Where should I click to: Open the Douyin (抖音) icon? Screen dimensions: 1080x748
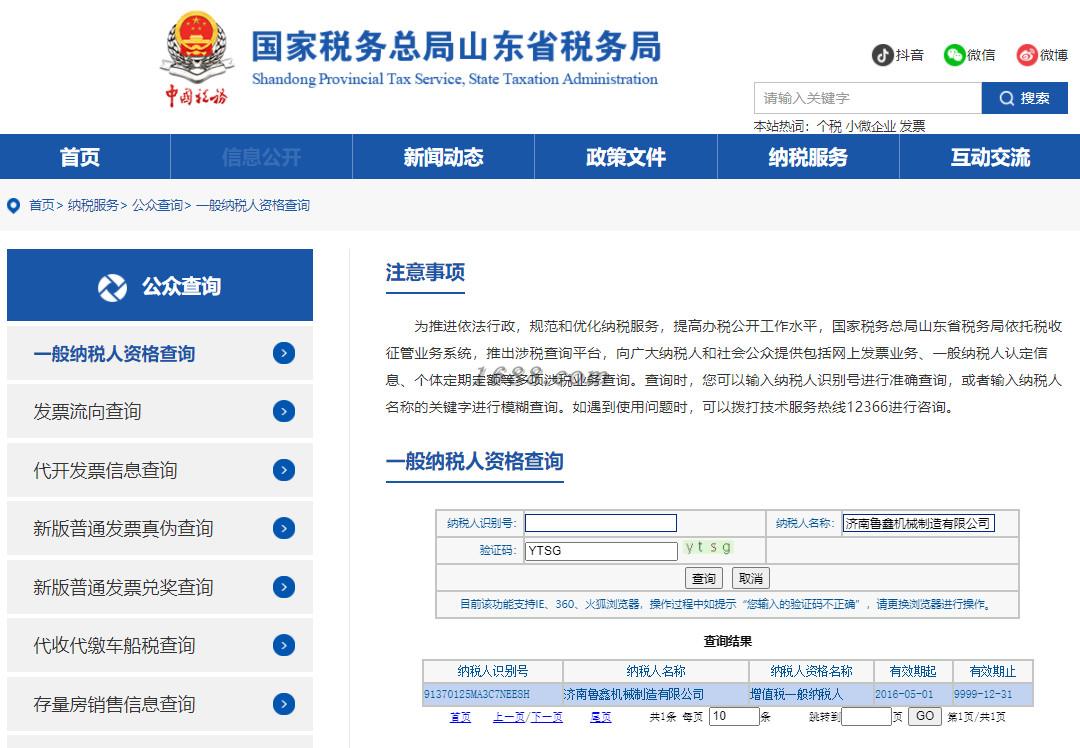882,54
